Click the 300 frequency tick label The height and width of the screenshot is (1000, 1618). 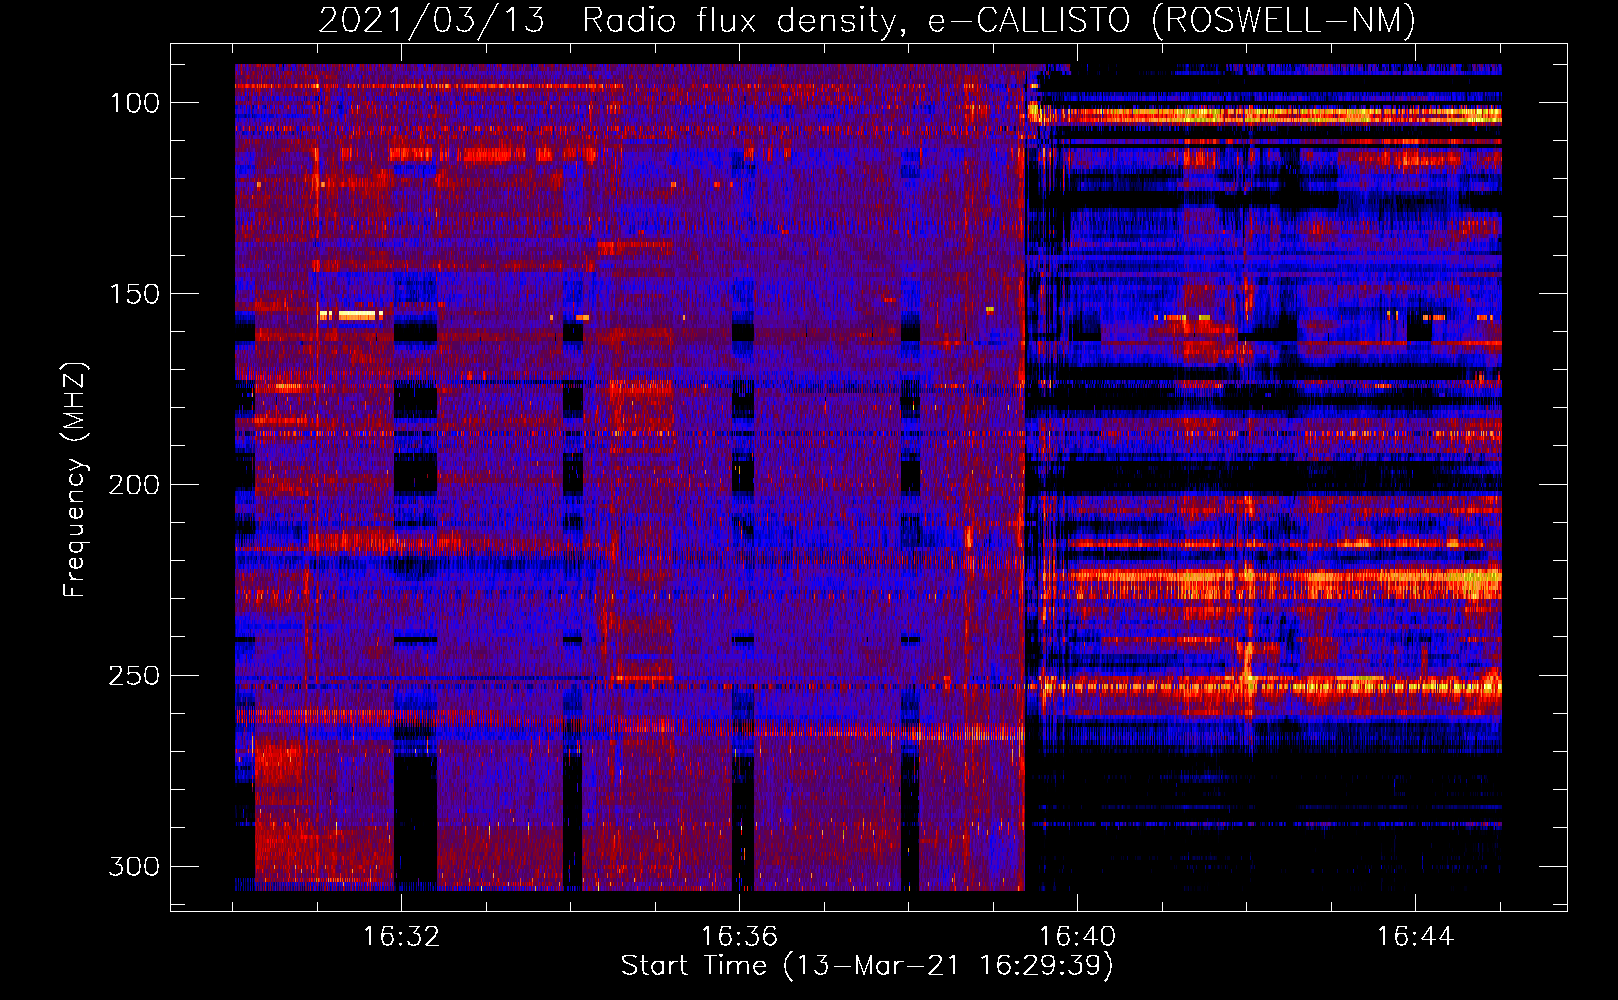click(x=134, y=866)
